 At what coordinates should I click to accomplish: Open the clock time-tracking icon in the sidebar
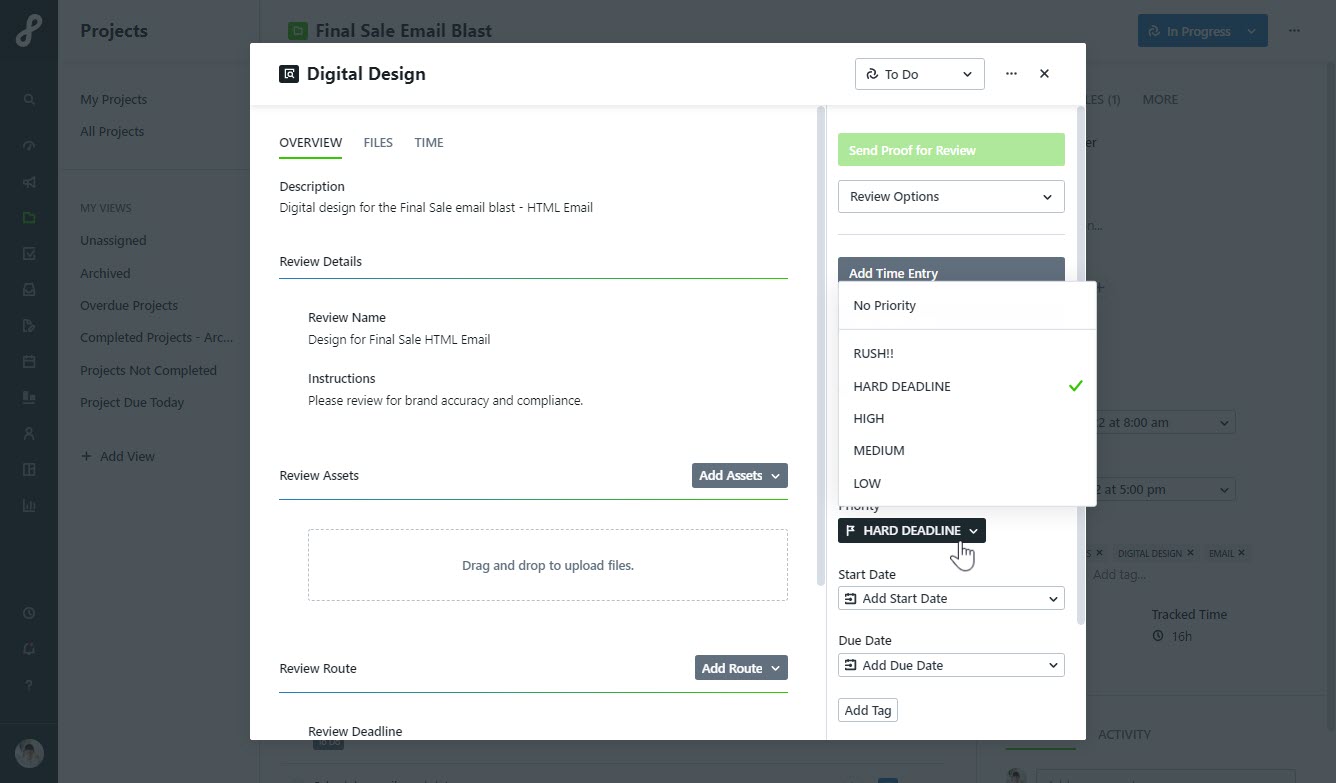(29, 613)
